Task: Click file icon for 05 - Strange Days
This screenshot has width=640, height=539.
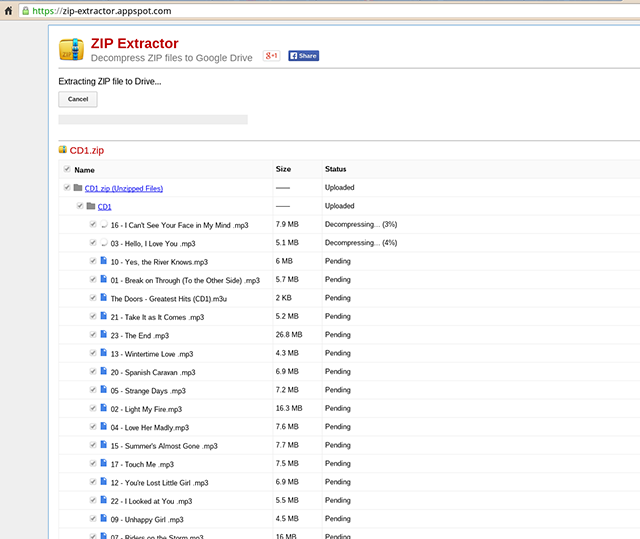Action: point(104,389)
